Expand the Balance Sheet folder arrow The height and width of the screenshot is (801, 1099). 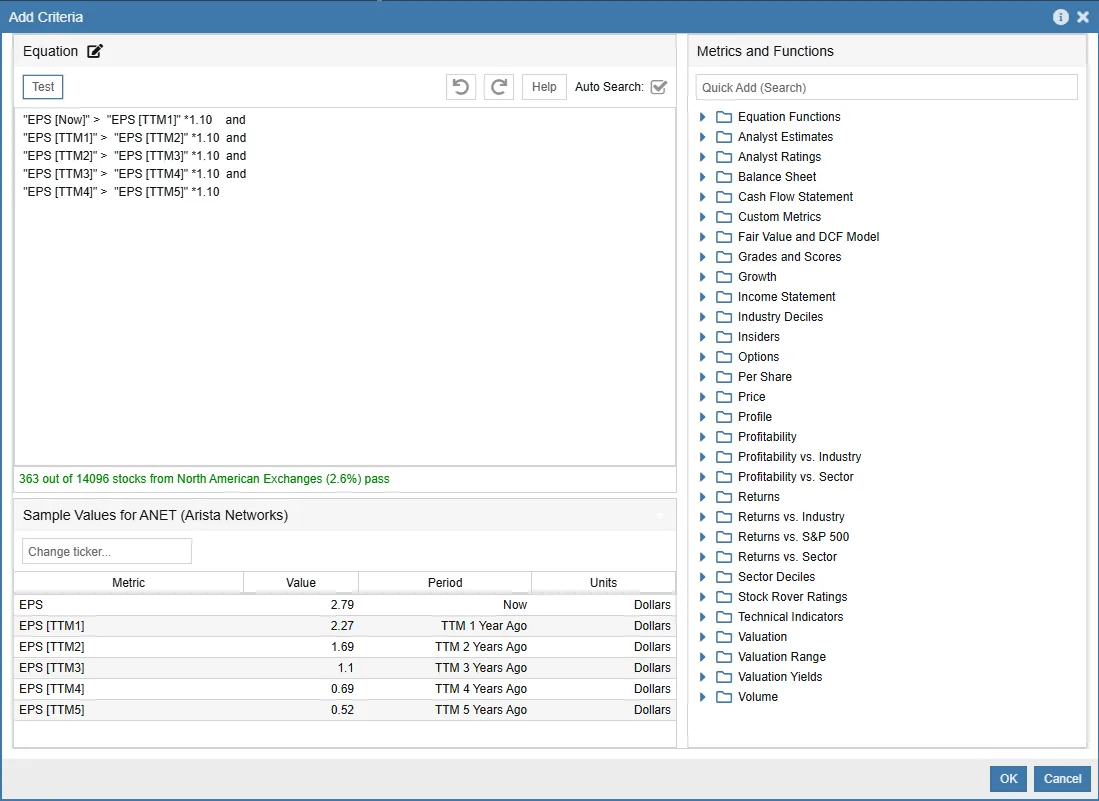pyautogui.click(x=702, y=177)
